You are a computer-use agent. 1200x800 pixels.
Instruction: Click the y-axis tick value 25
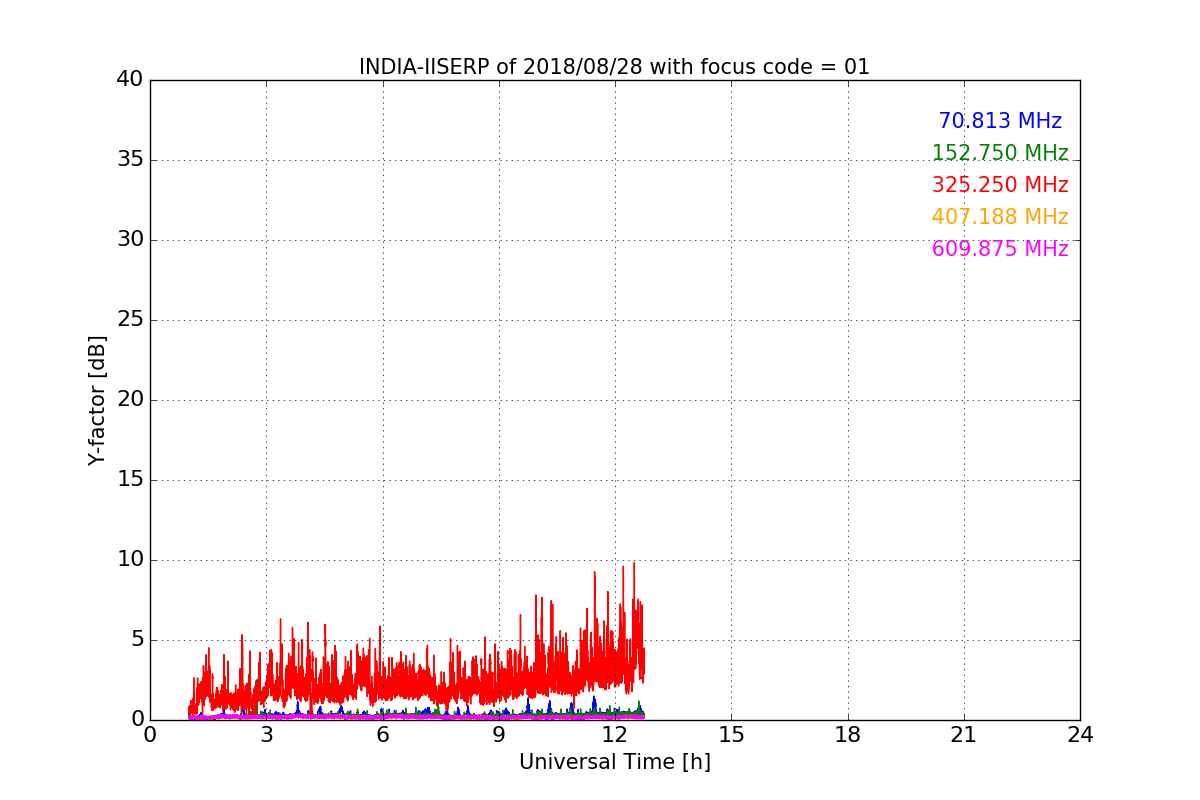click(x=130, y=320)
